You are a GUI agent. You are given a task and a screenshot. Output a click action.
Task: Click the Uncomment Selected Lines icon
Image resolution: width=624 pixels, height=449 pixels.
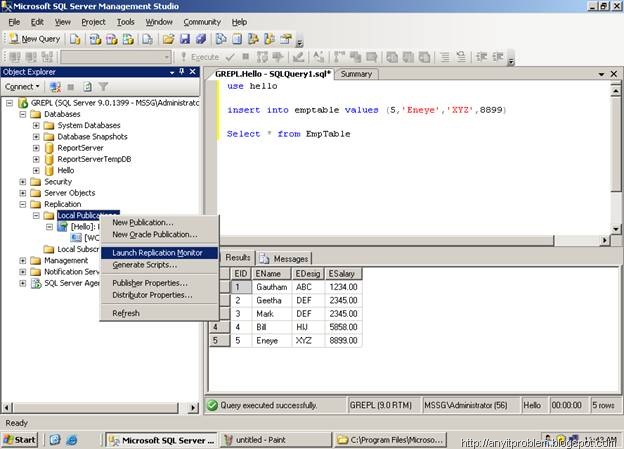coord(461,57)
